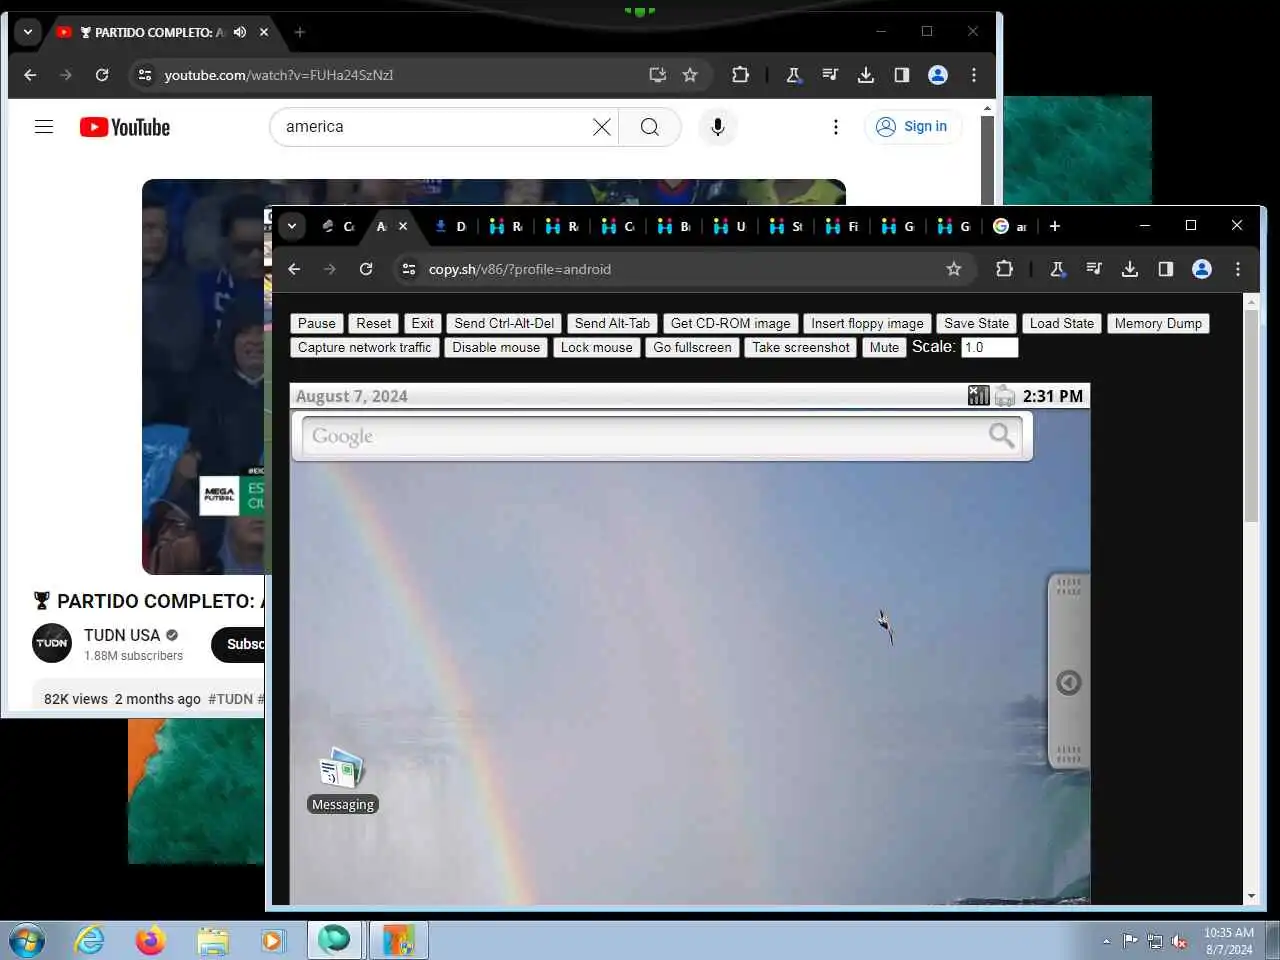Open profile avatar in copy.sh window
This screenshot has width=1280, height=960.
[1202, 269]
